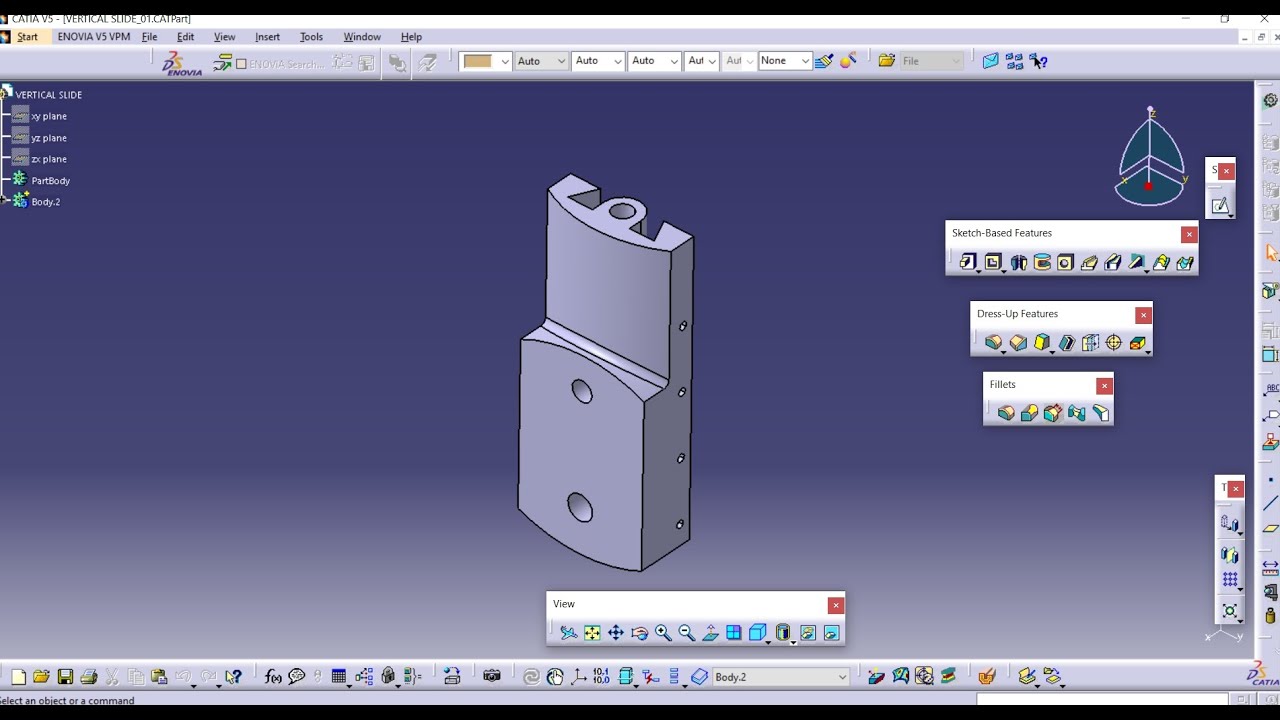This screenshot has width=1280, height=720.
Task: Toggle the ENOVIA Search checkbox
Action: (241, 64)
